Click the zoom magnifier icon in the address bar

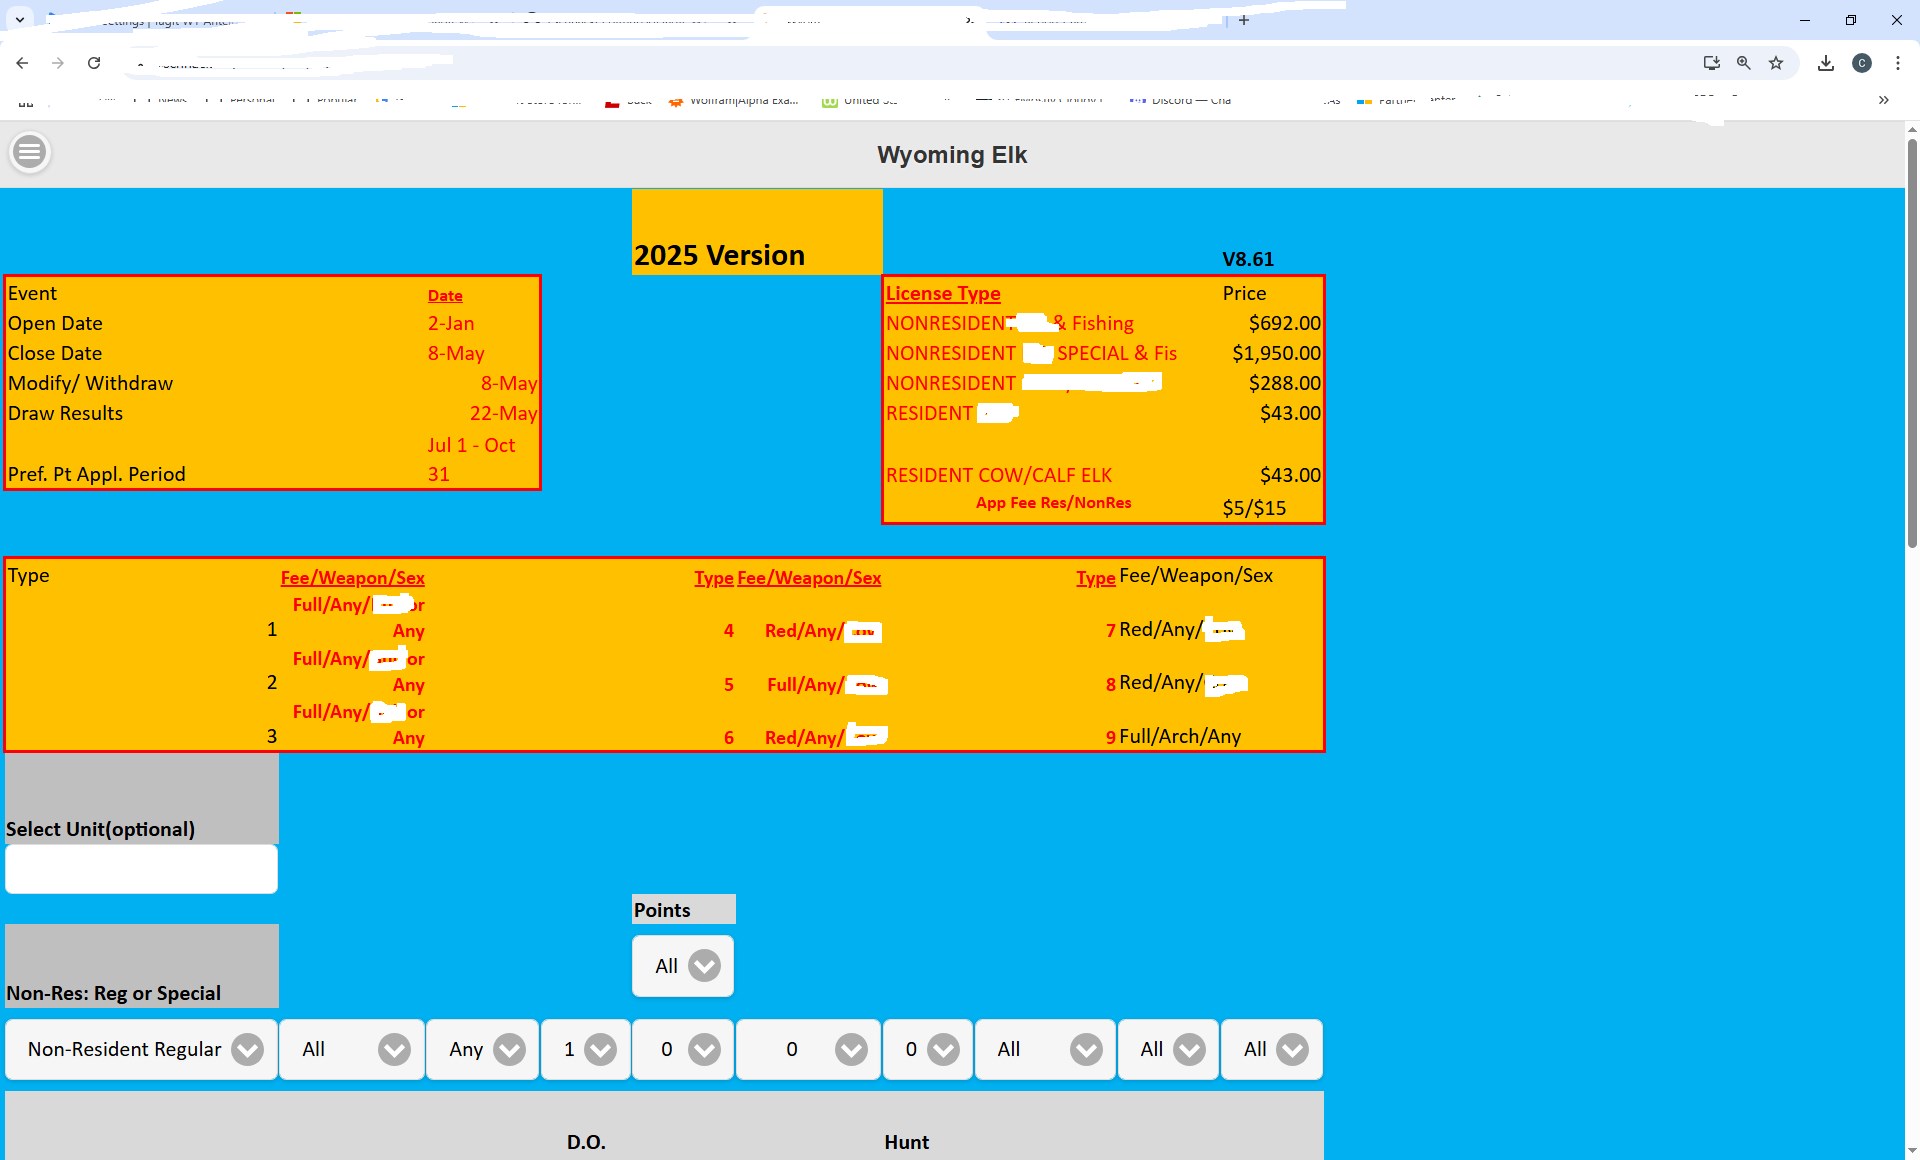point(1744,63)
